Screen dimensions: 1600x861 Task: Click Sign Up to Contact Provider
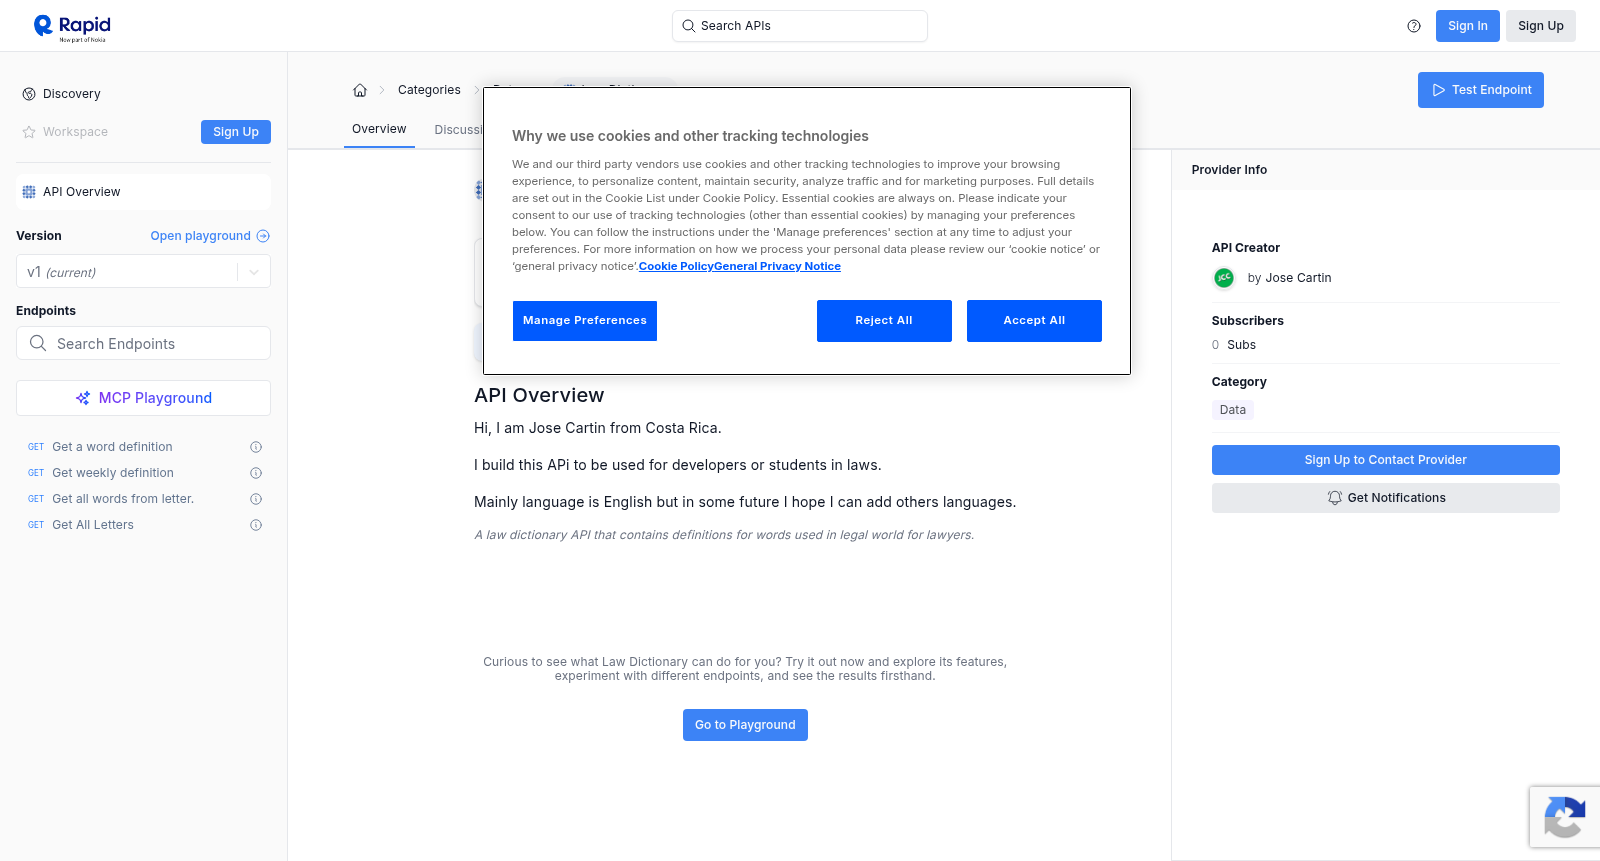click(1386, 460)
